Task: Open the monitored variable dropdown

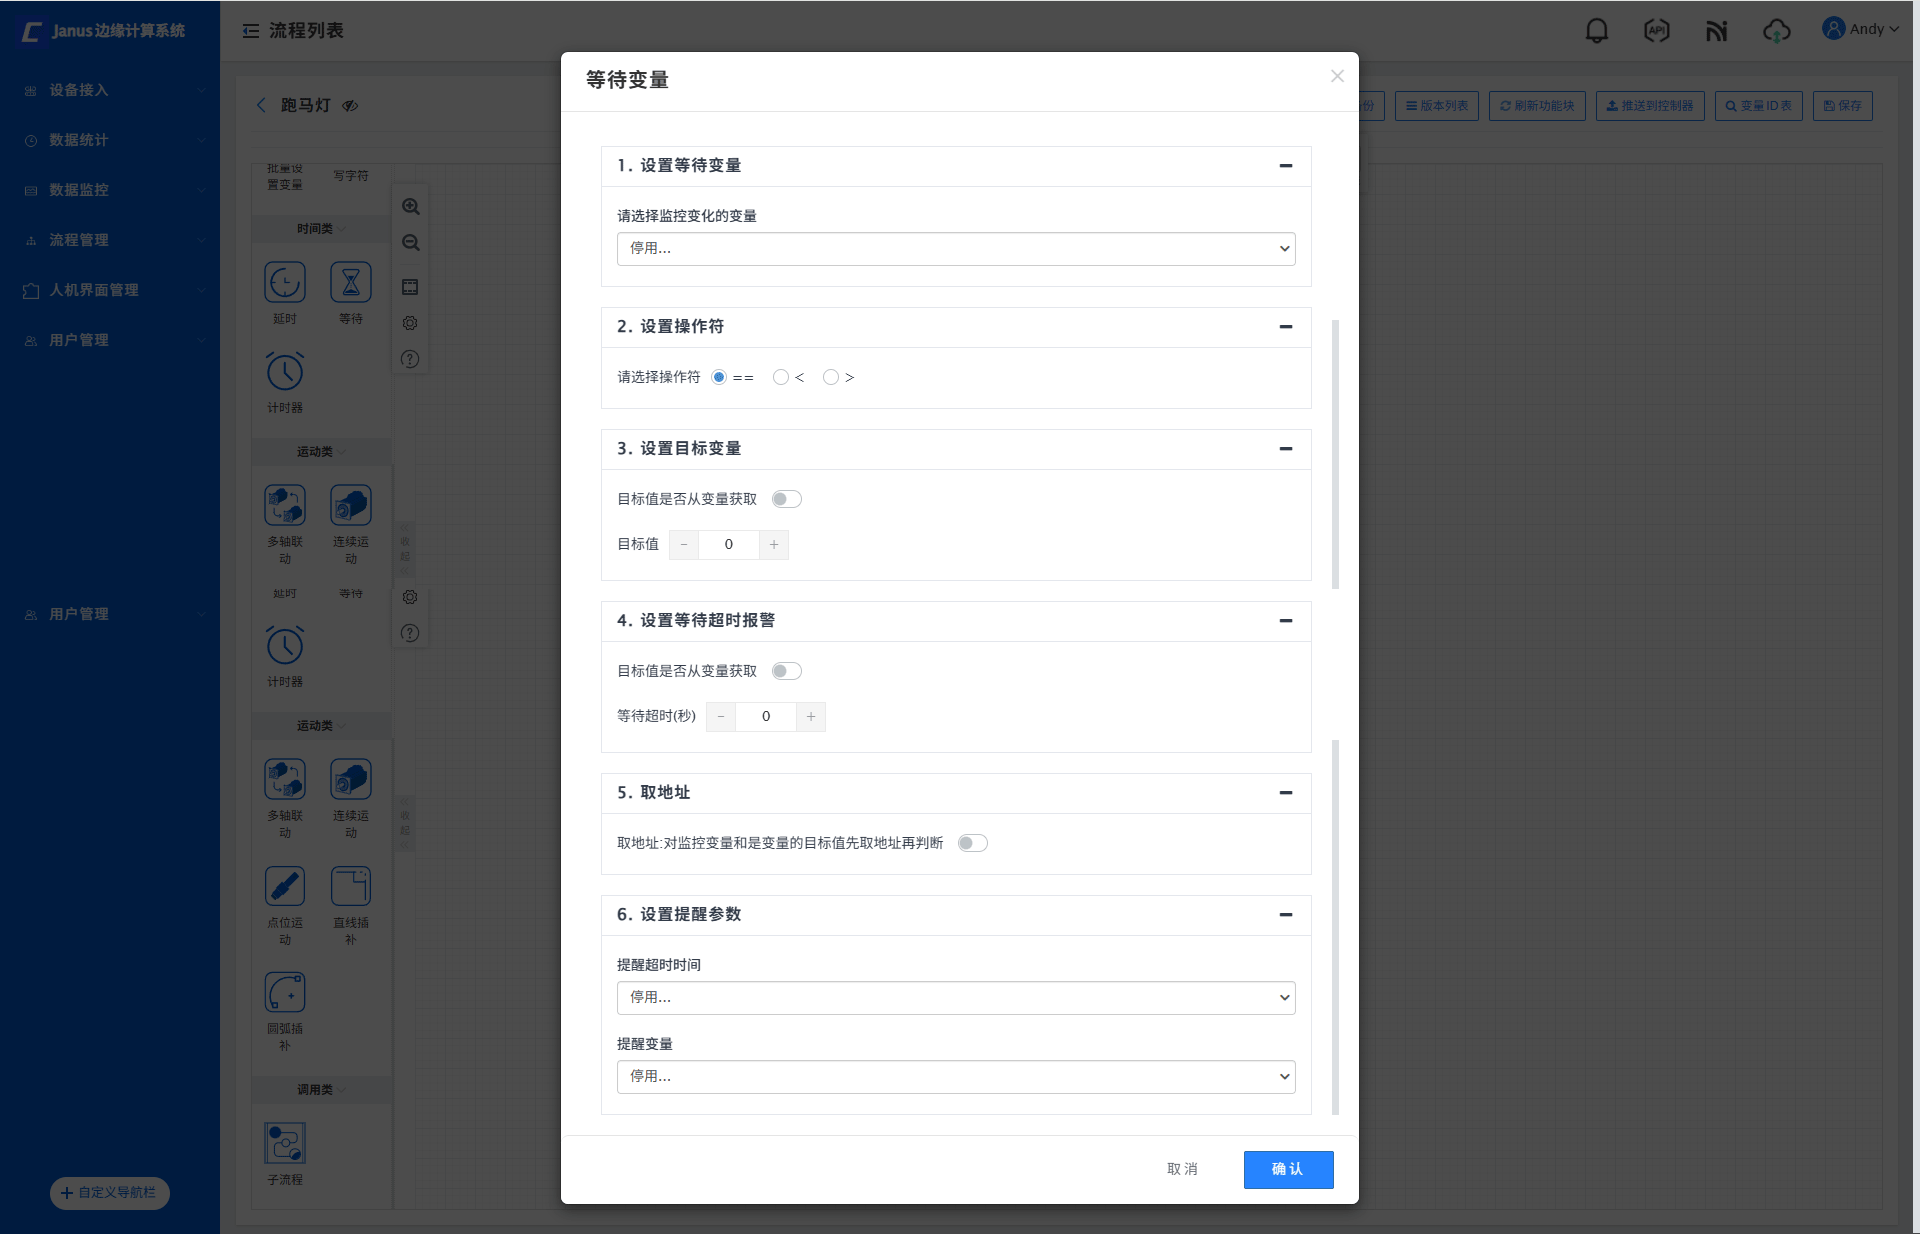Action: [x=955, y=249]
